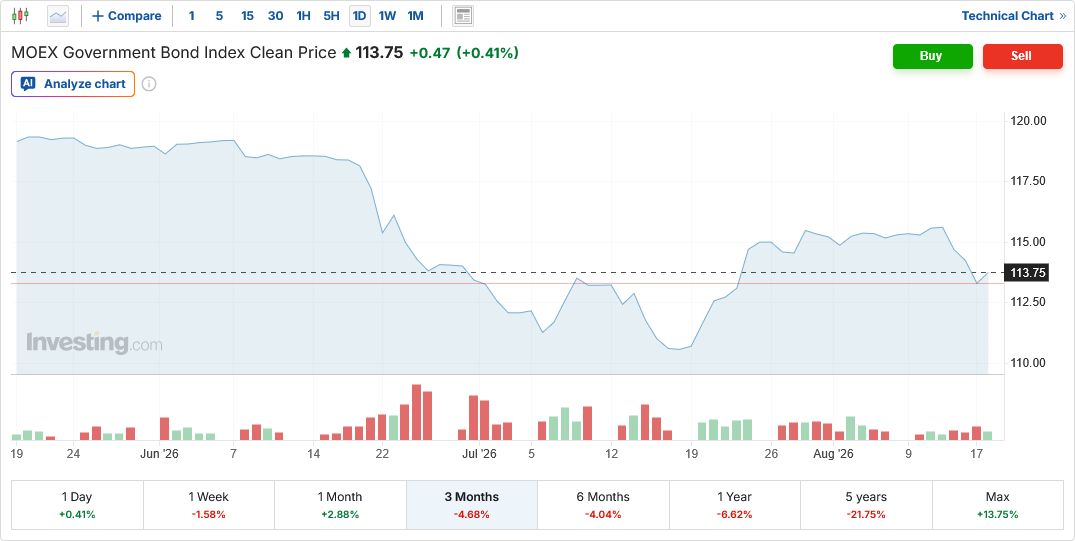Viewport: 1075px width, 541px height.
Task: Set interval to 15 minutes
Action: click(x=247, y=16)
